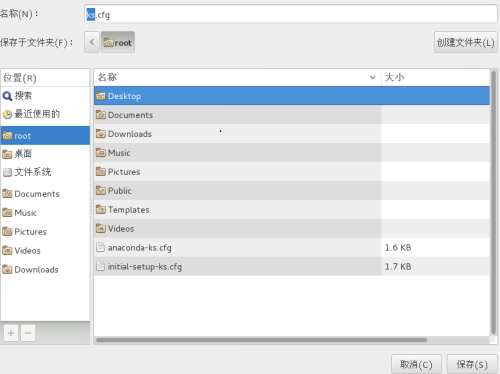The width and height of the screenshot is (500, 374).
Task: Select 搜索 in the places sidebar
Action: [x=45, y=96]
